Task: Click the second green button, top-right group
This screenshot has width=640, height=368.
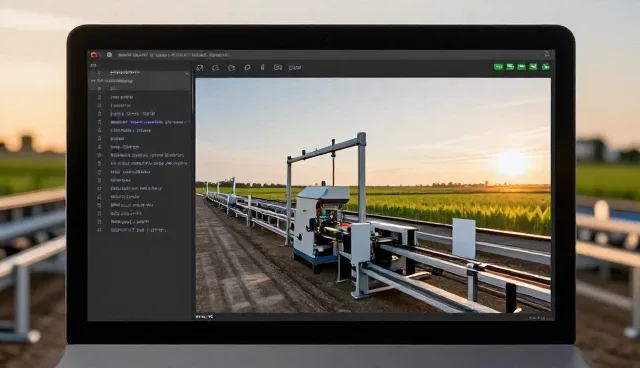Action: 510,67
